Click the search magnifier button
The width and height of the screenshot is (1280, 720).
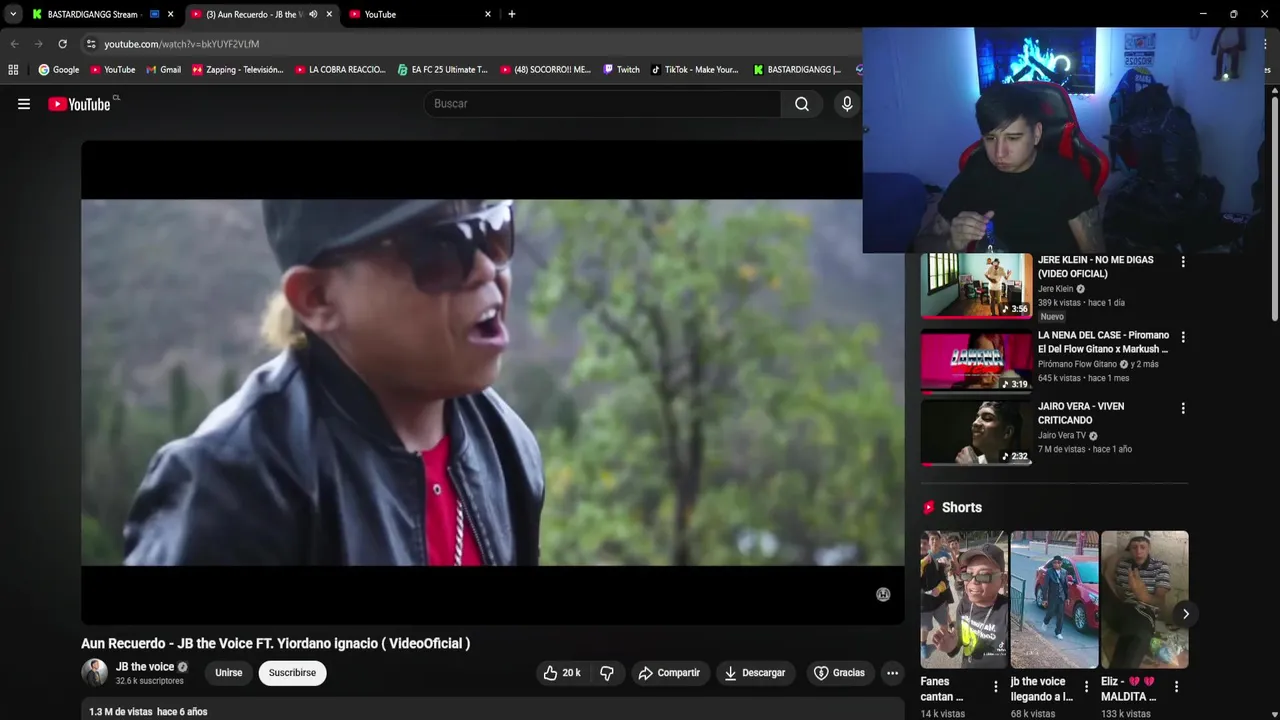802,104
